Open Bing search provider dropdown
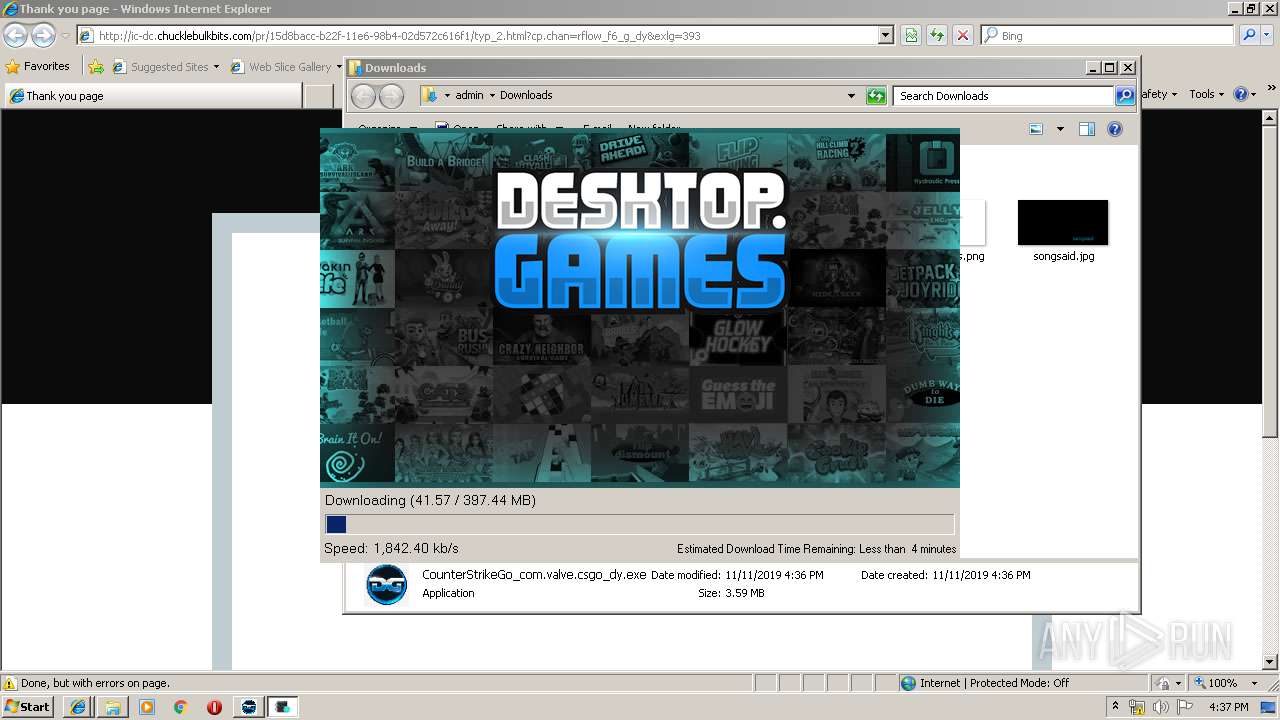Image resolution: width=1280 pixels, height=720 pixels. point(1265,35)
